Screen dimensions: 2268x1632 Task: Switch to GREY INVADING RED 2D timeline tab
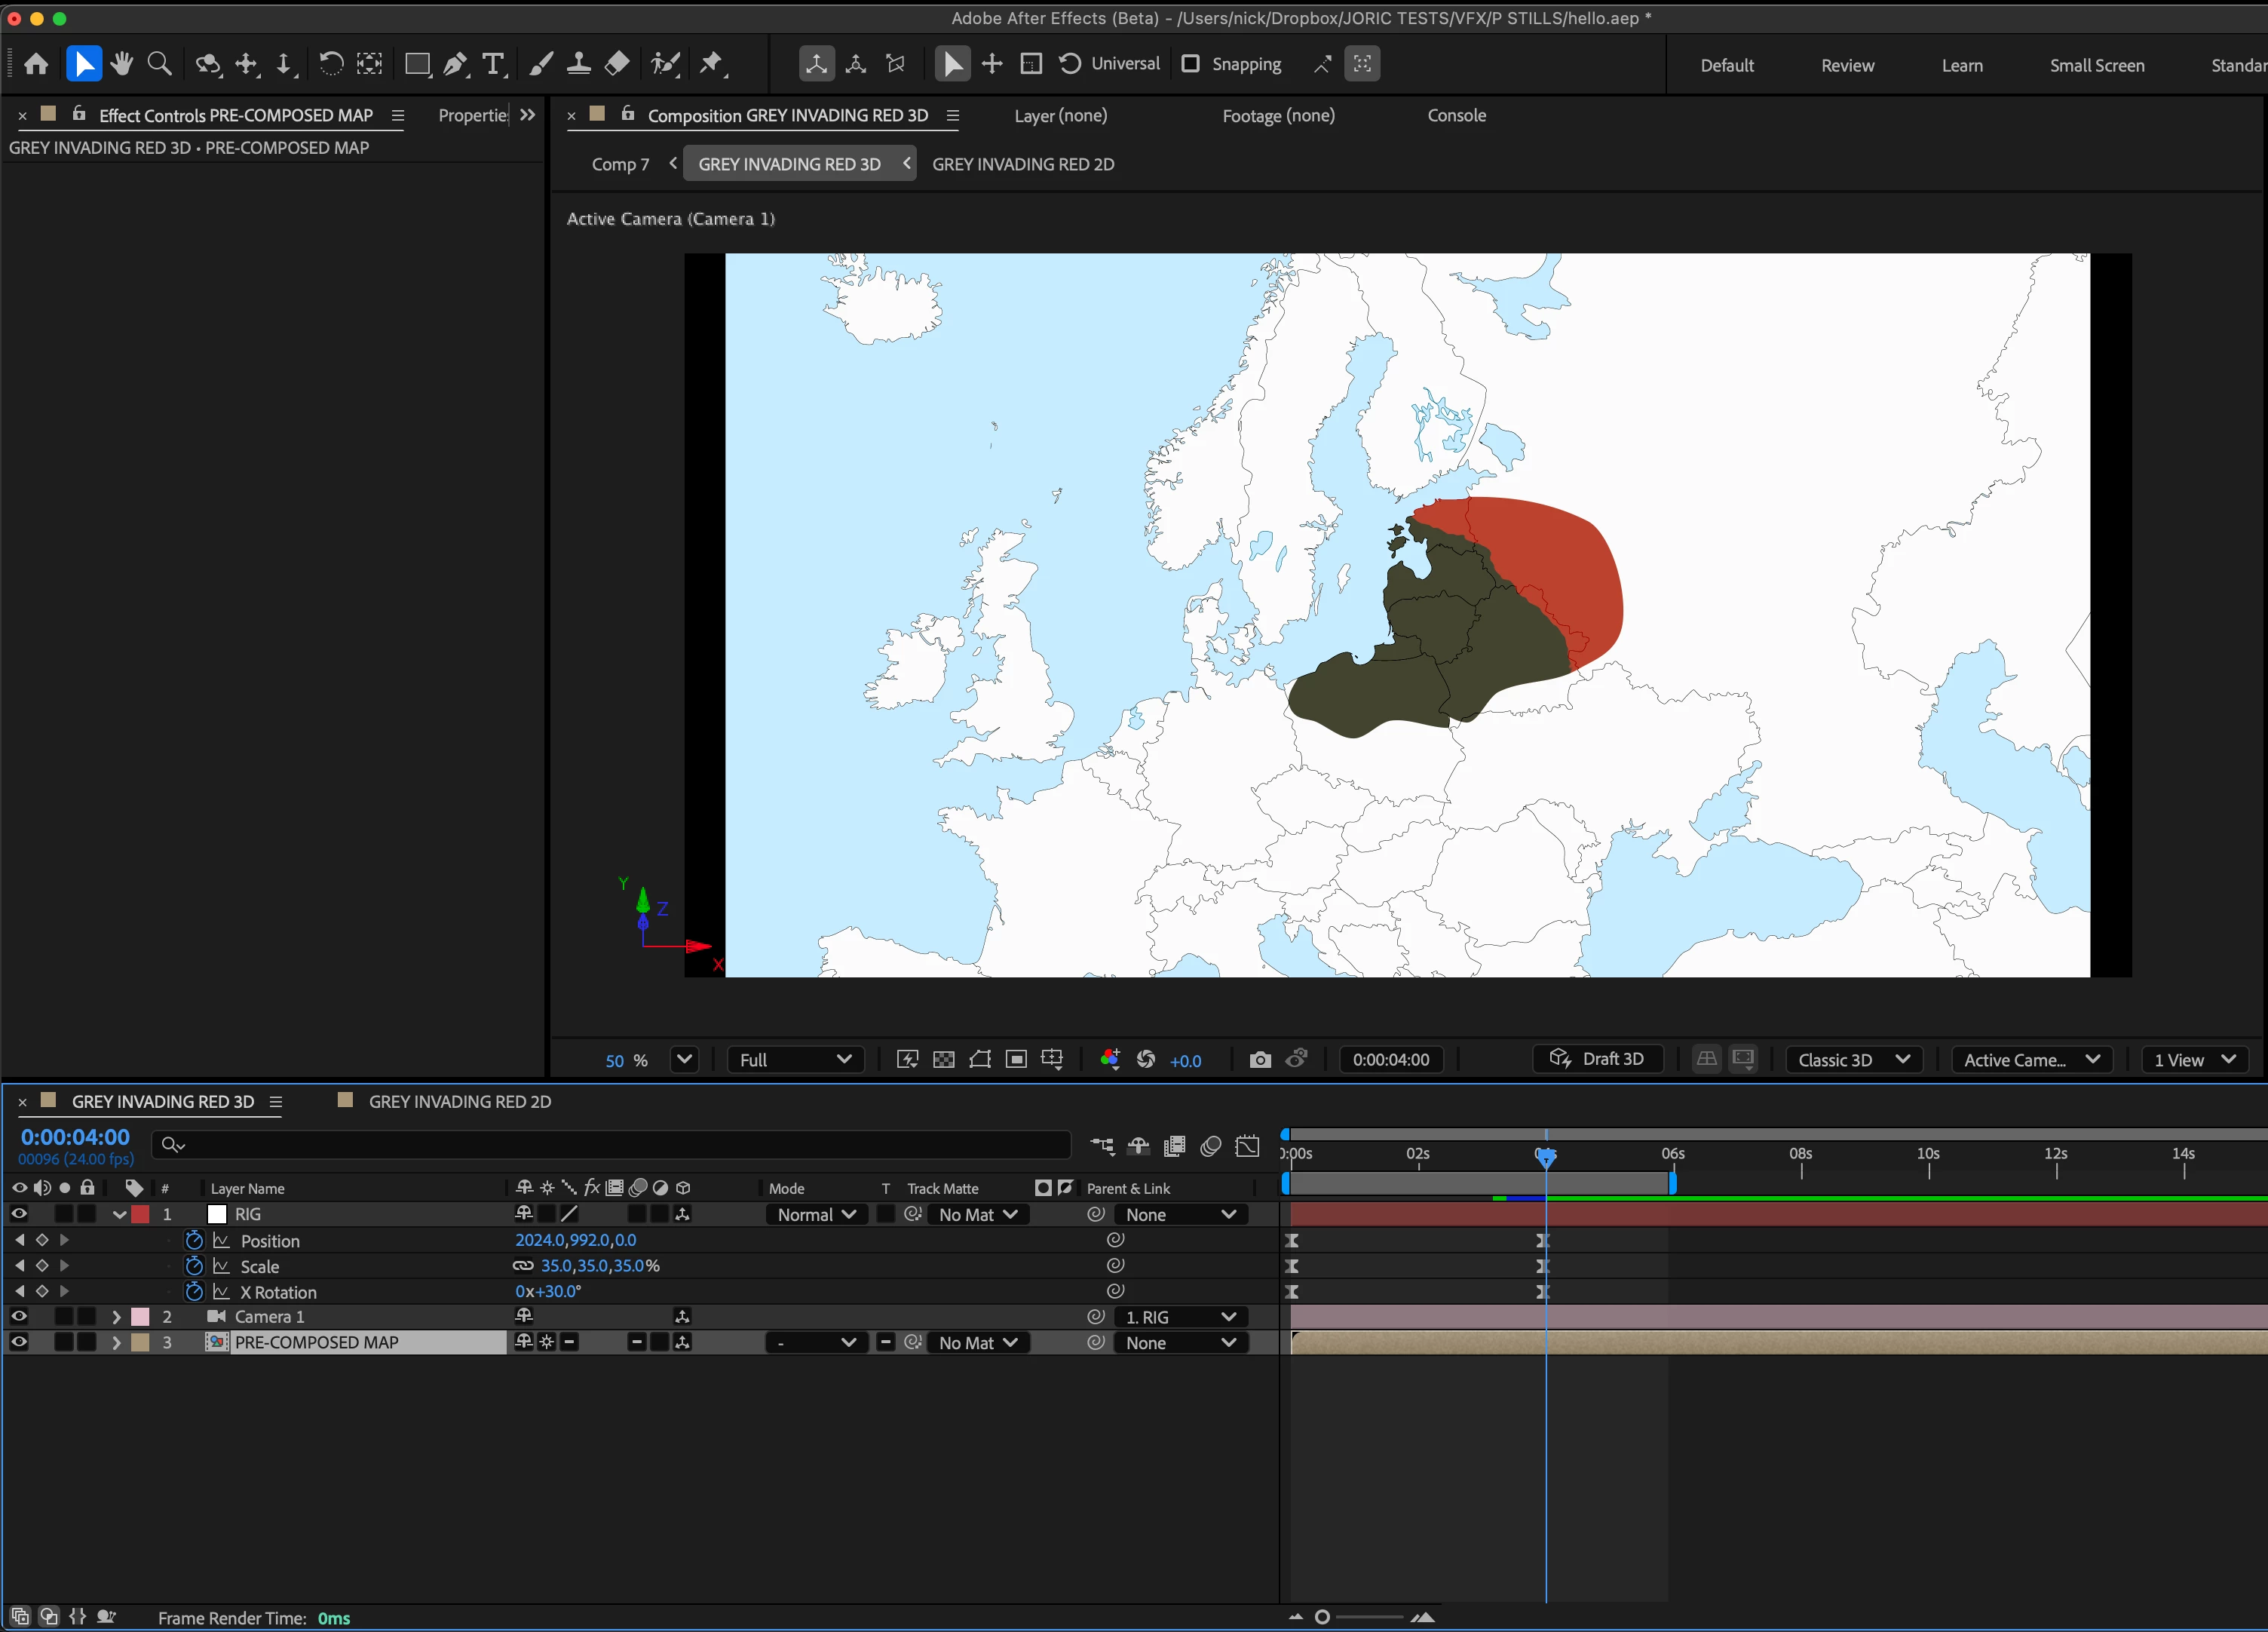[459, 1102]
